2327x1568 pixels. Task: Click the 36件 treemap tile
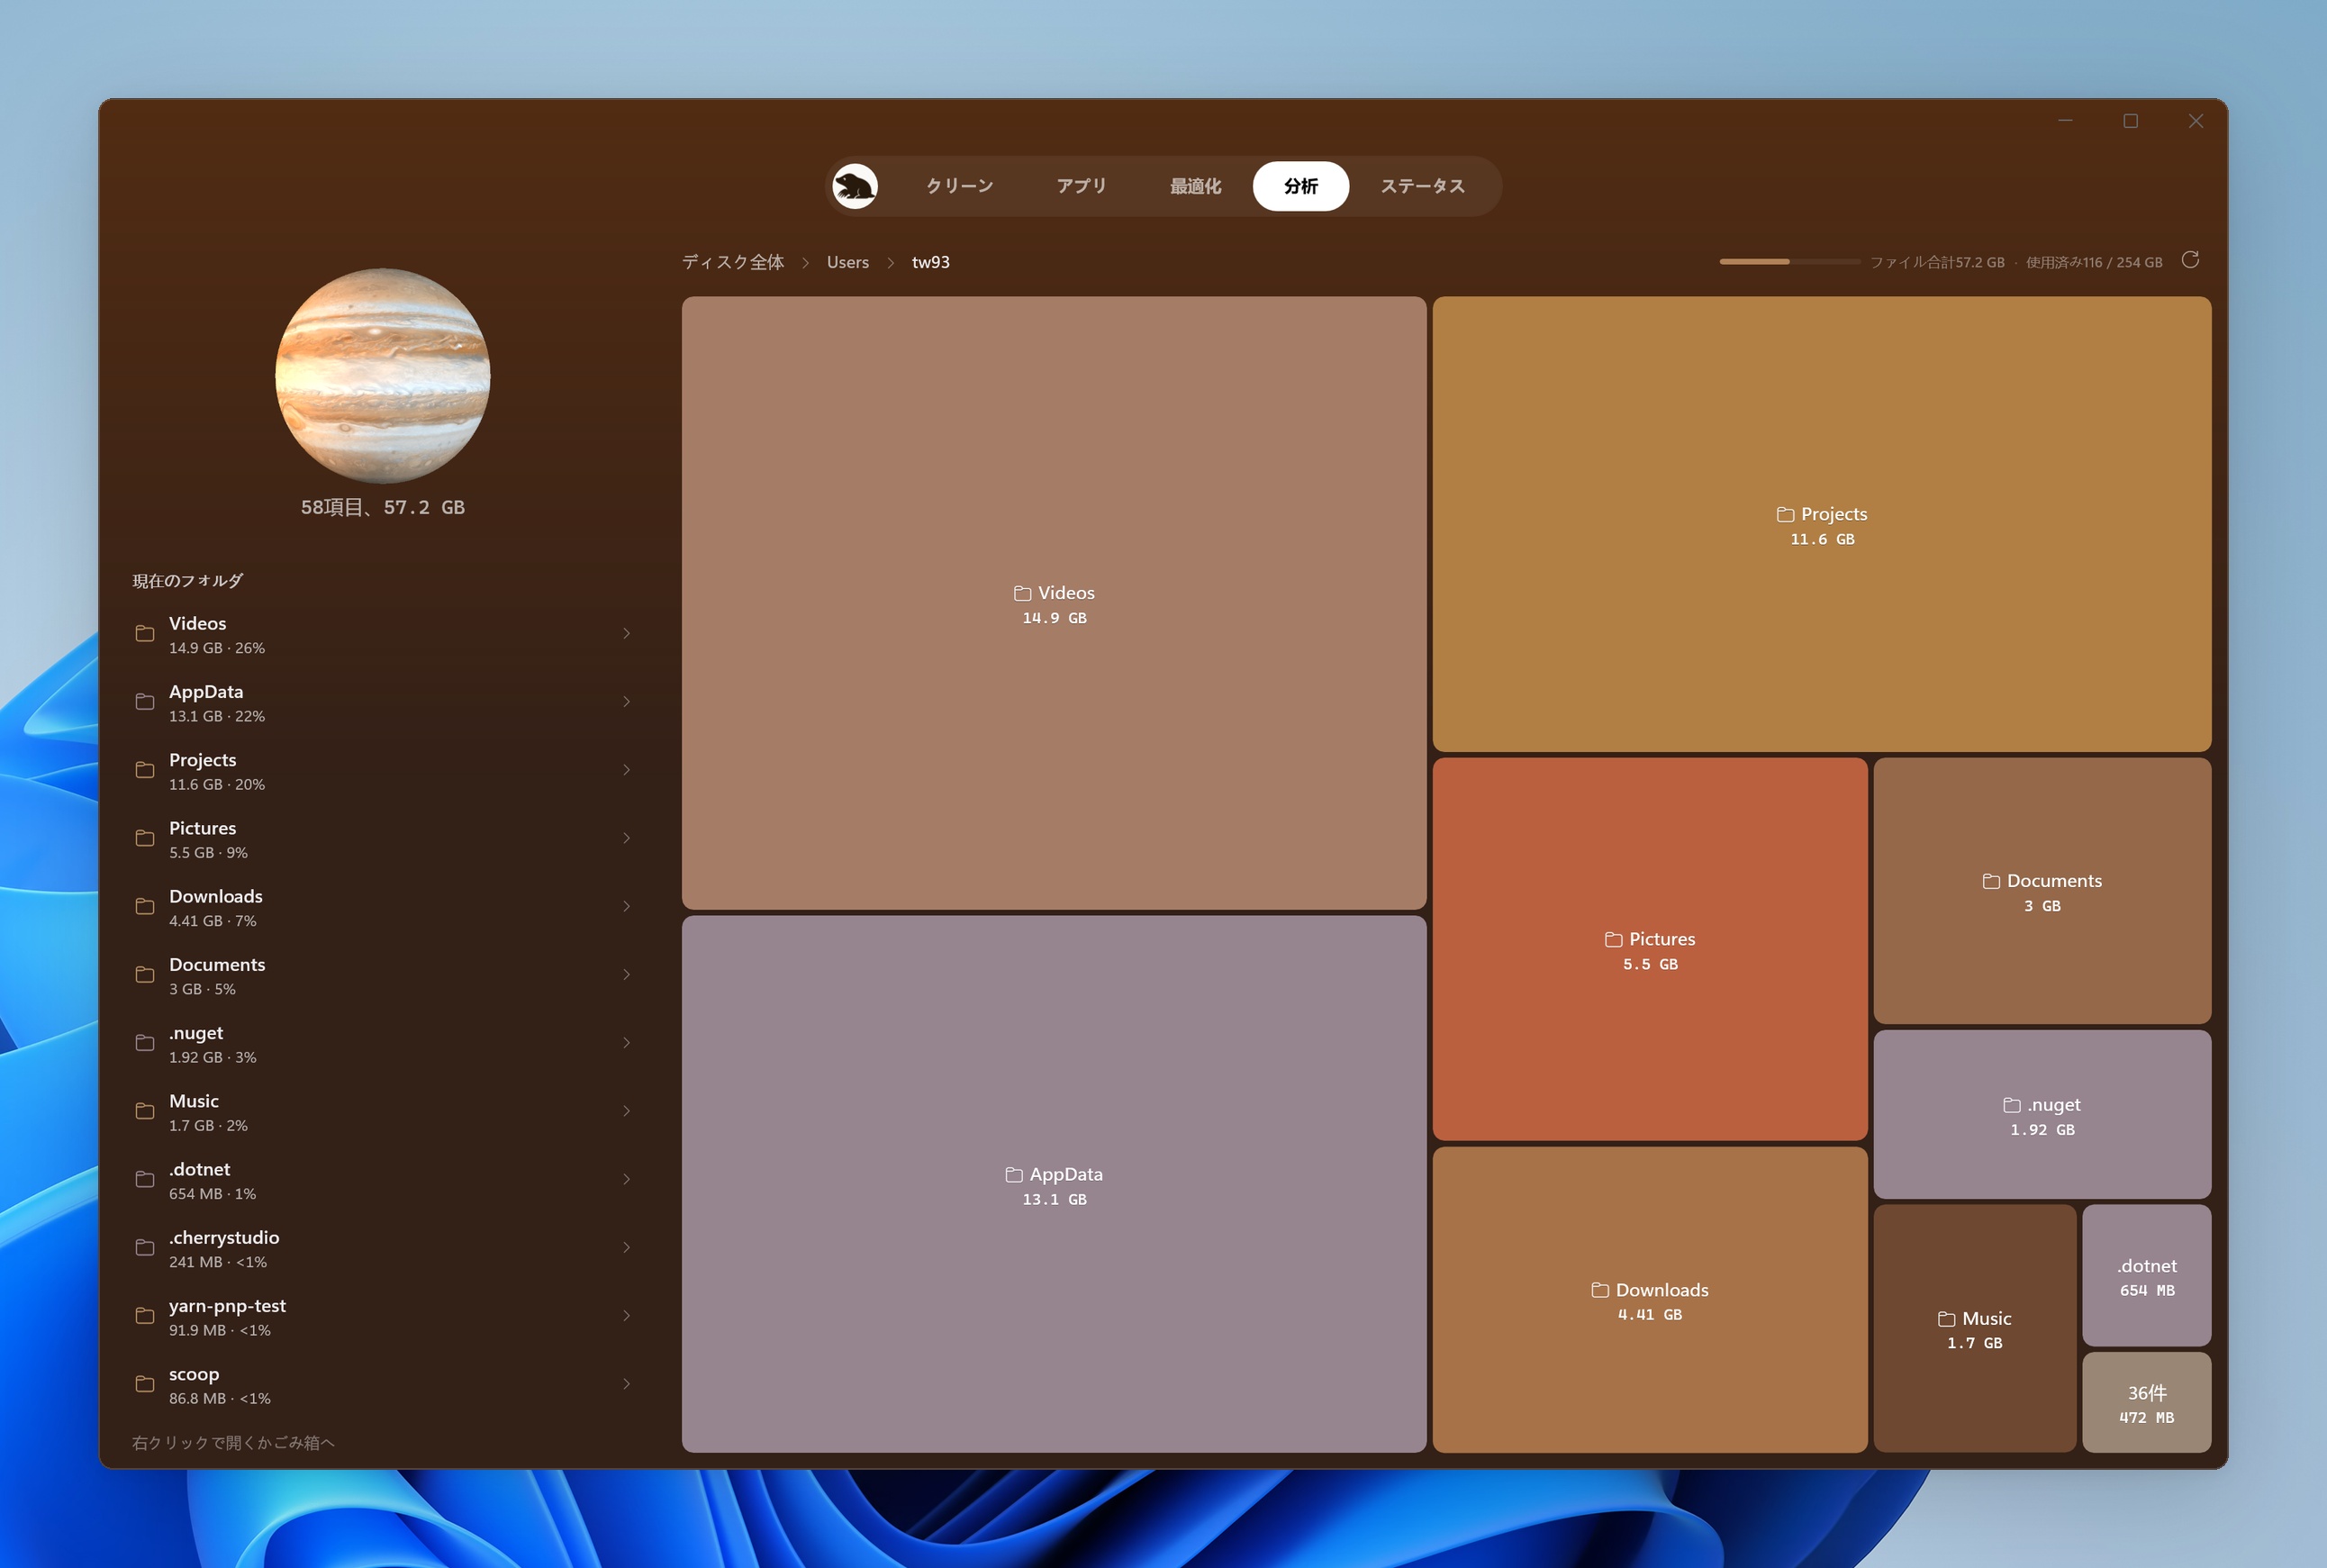[2146, 1402]
